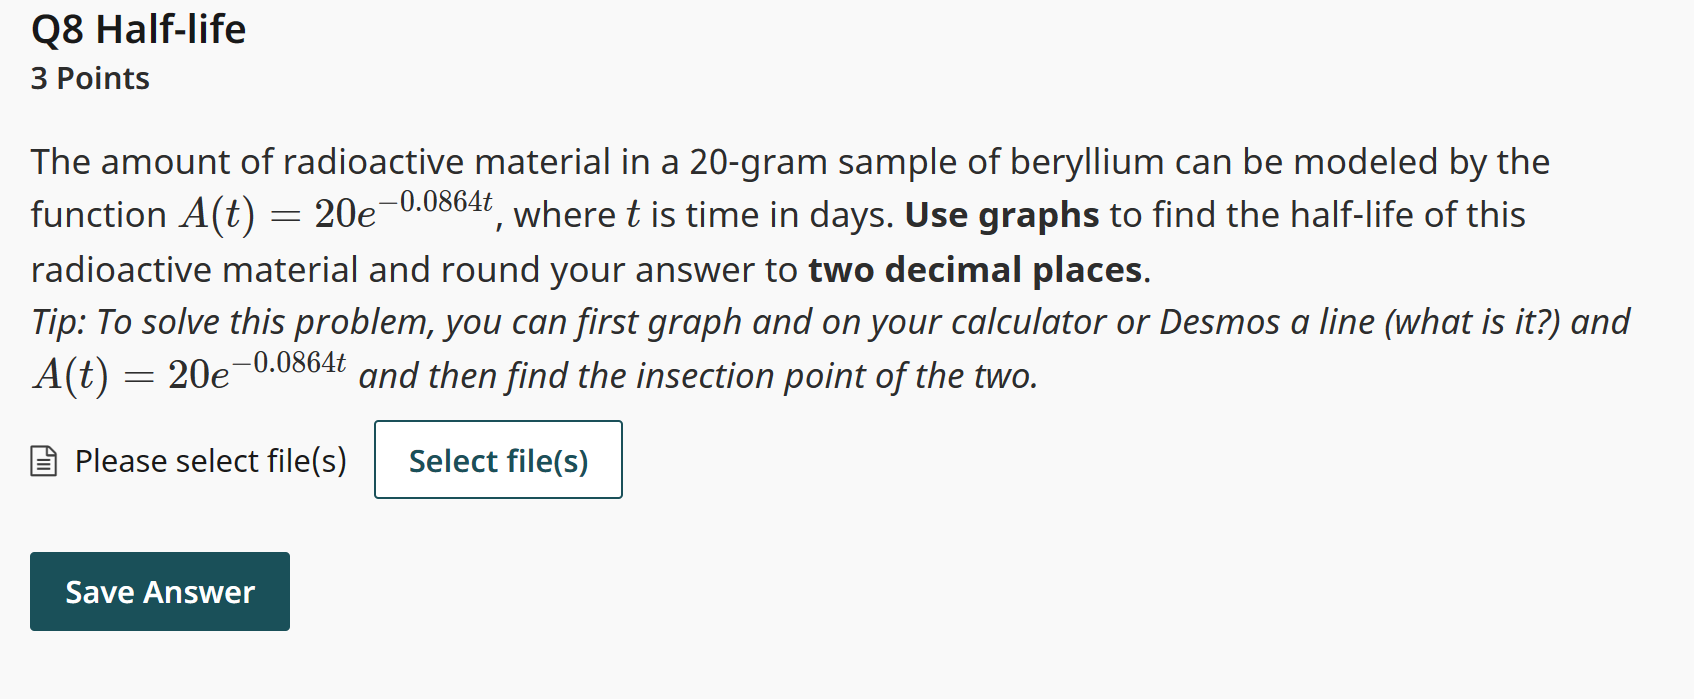Click the two decimal places bold text
The height and width of the screenshot is (699, 1694).
(x=975, y=269)
